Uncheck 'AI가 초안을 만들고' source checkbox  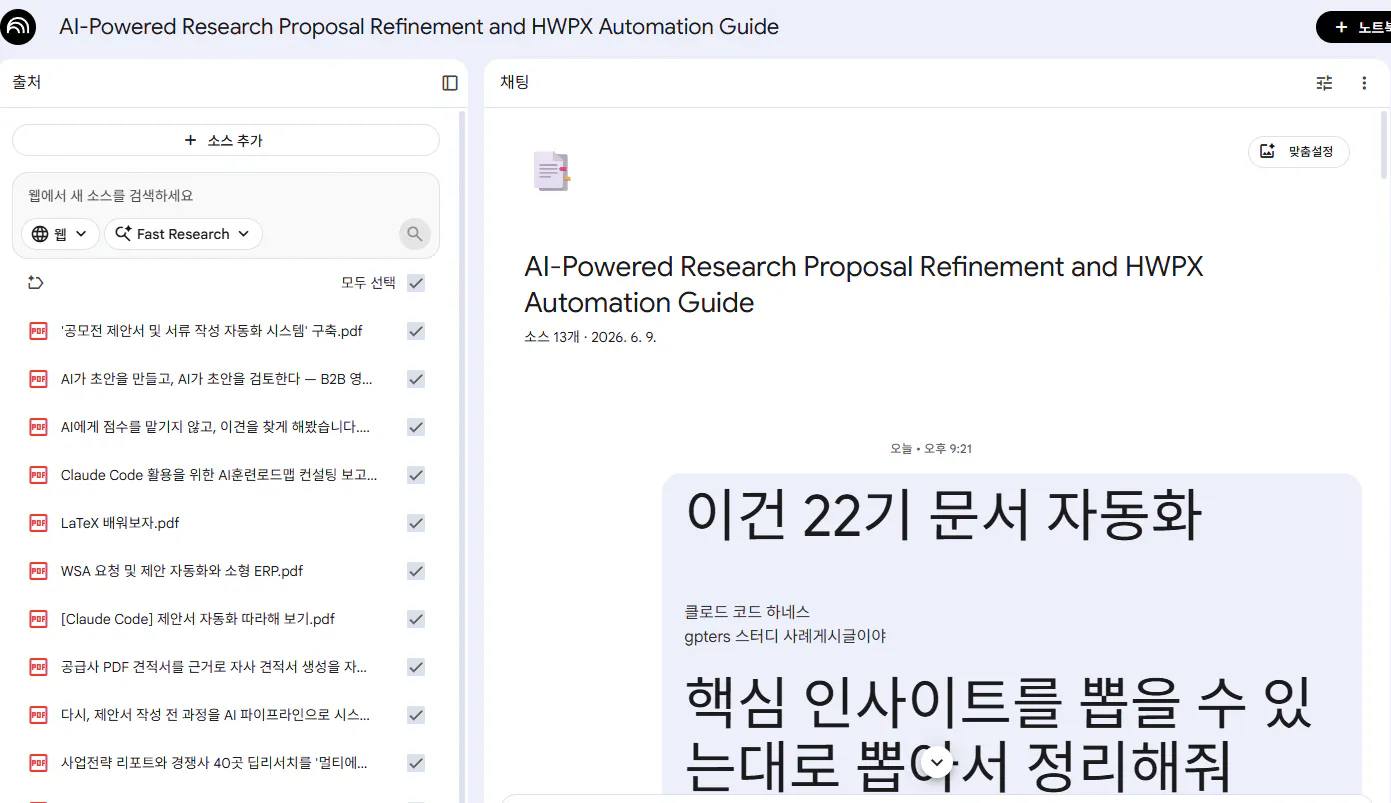coord(416,379)
